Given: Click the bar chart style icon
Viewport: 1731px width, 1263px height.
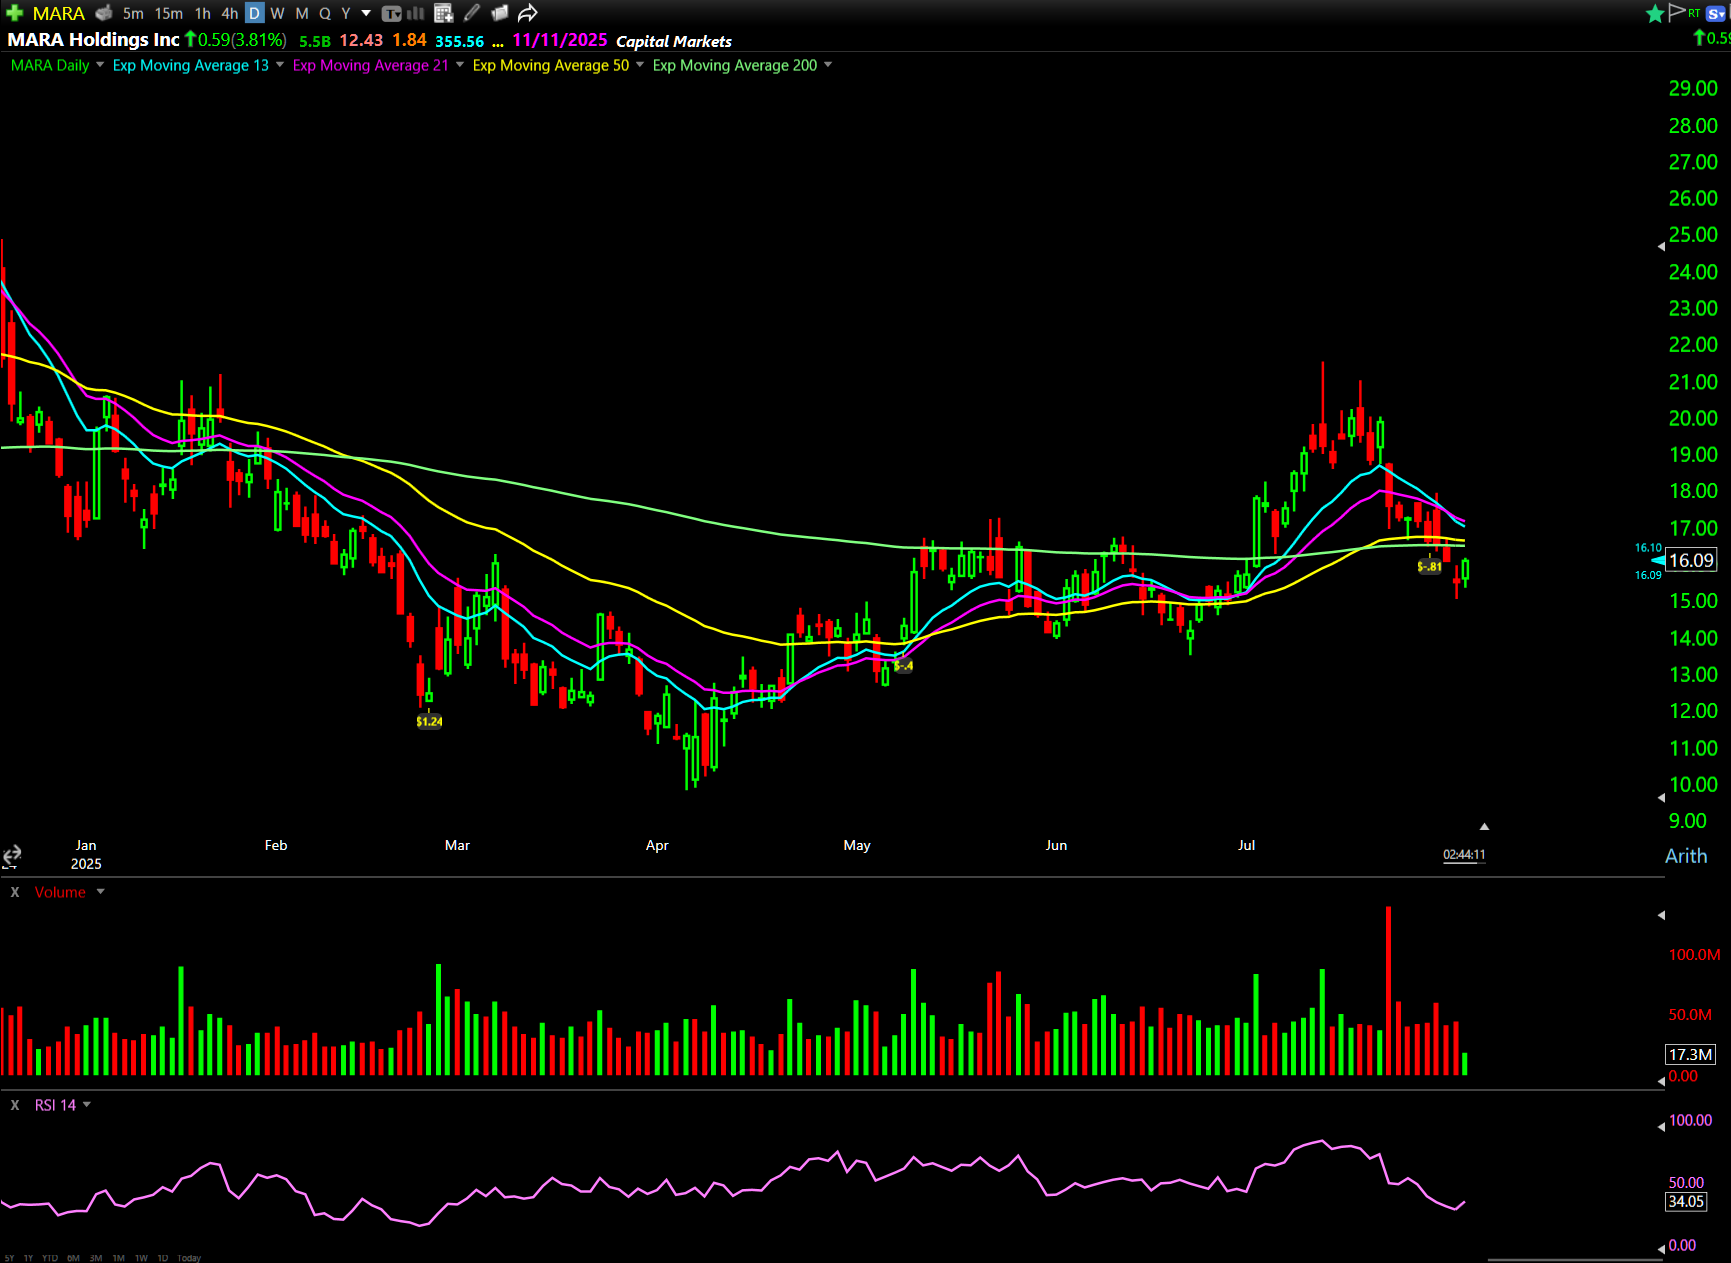Looking at the screenshot, I should 415,13.
